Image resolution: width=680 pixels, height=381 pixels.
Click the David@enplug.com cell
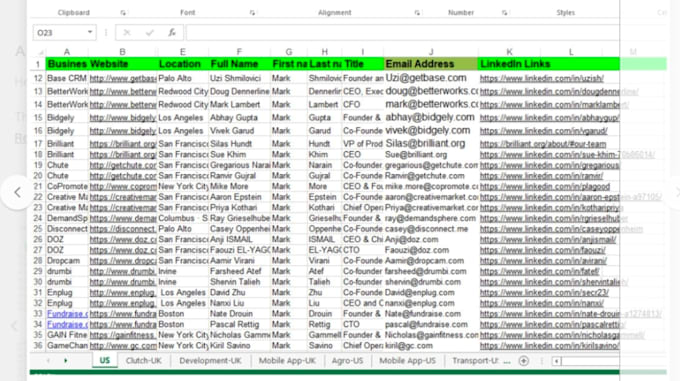(x=431, y=293)
